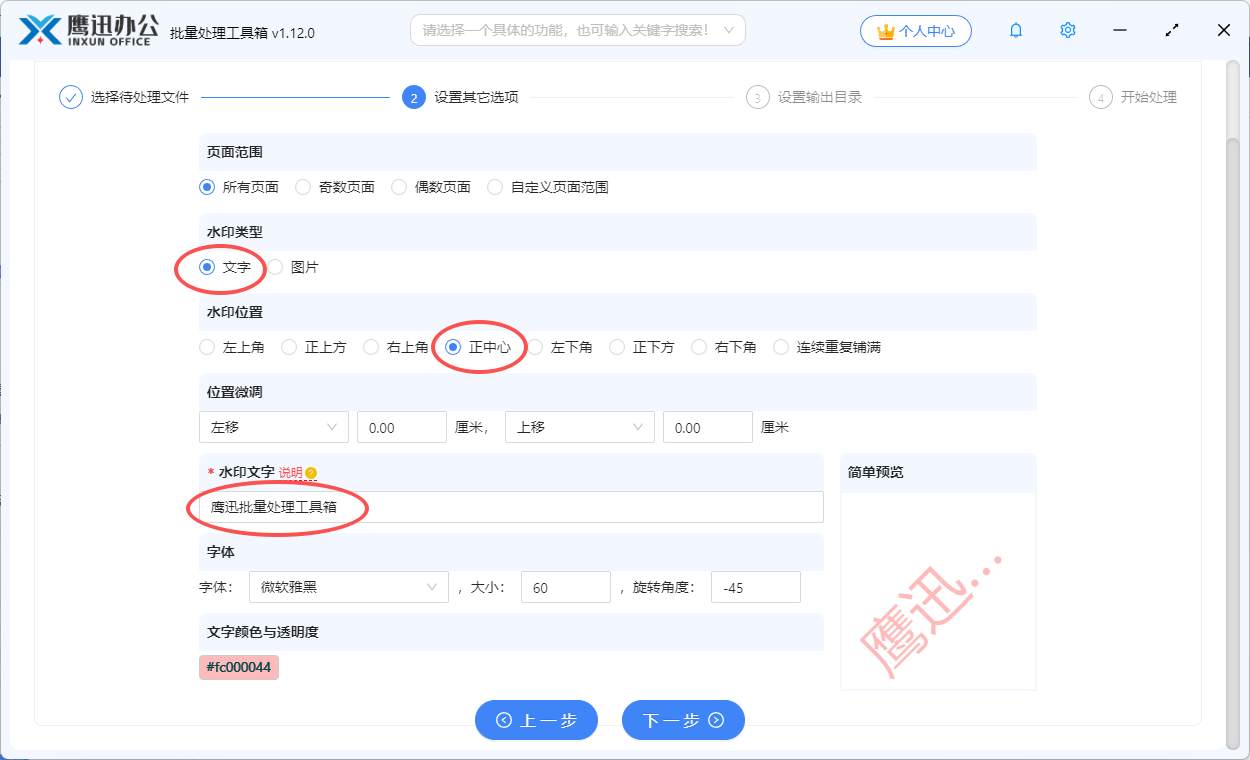Select 奇数页面 page range
This screenshot has width=1250, height=760.
335,187
